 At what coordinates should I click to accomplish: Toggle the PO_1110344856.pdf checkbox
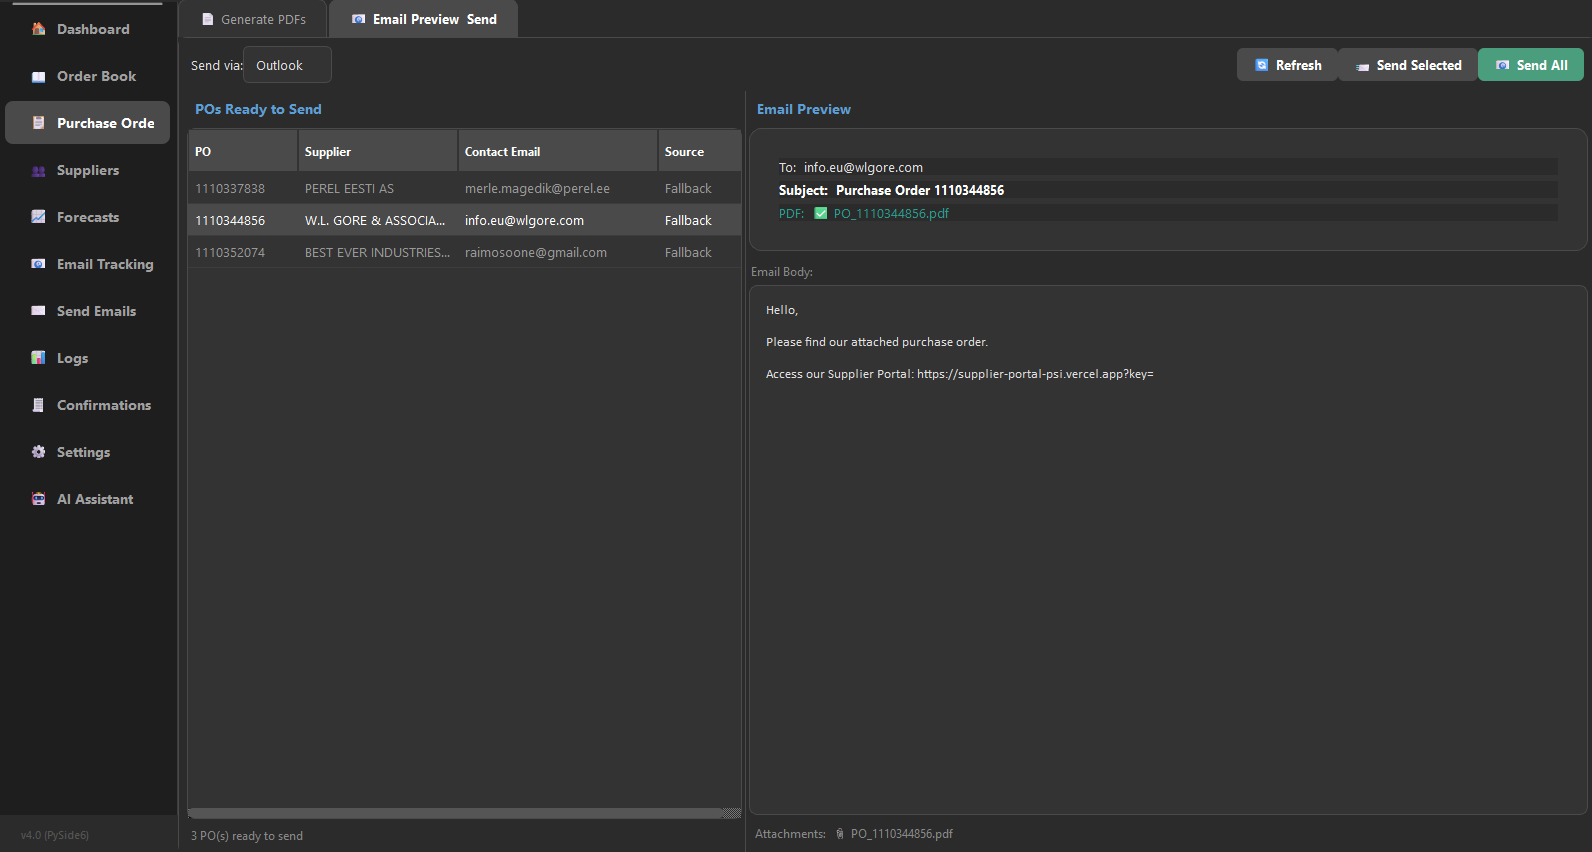pos(821,213)
